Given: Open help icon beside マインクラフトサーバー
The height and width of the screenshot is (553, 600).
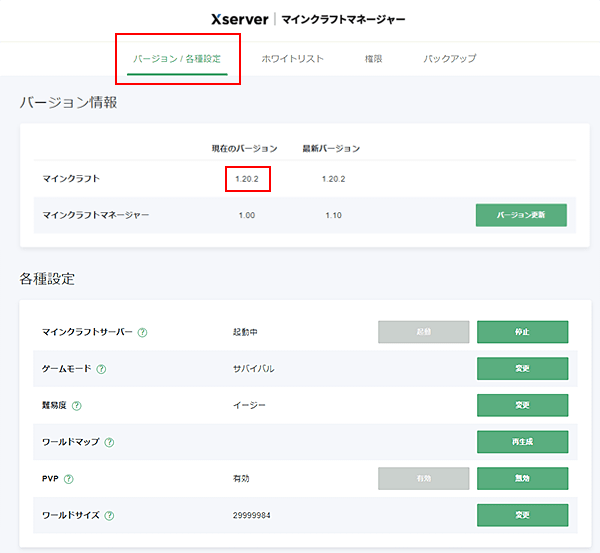Looking at the screenshot, I should click(x=142, y=332).
